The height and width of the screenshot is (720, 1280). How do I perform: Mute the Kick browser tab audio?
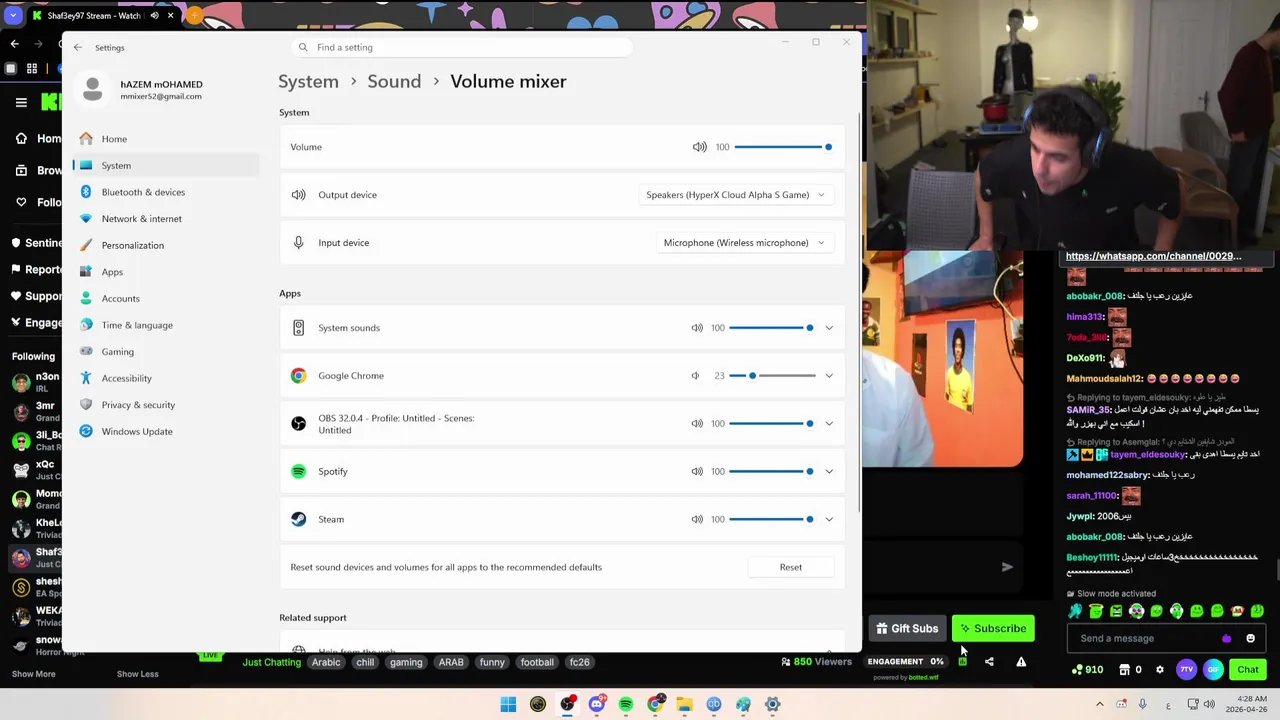(154, 16)
